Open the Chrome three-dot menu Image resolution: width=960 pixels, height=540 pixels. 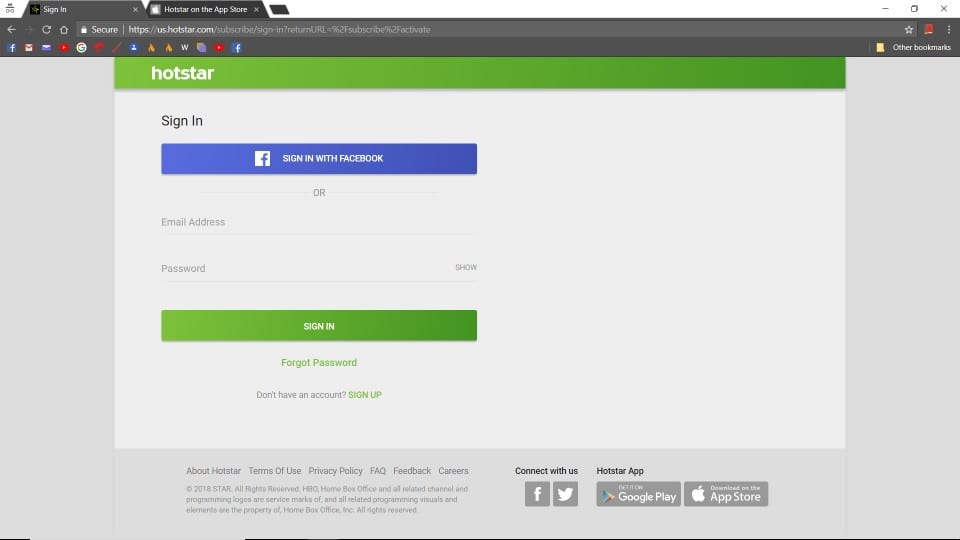(948, 29)
